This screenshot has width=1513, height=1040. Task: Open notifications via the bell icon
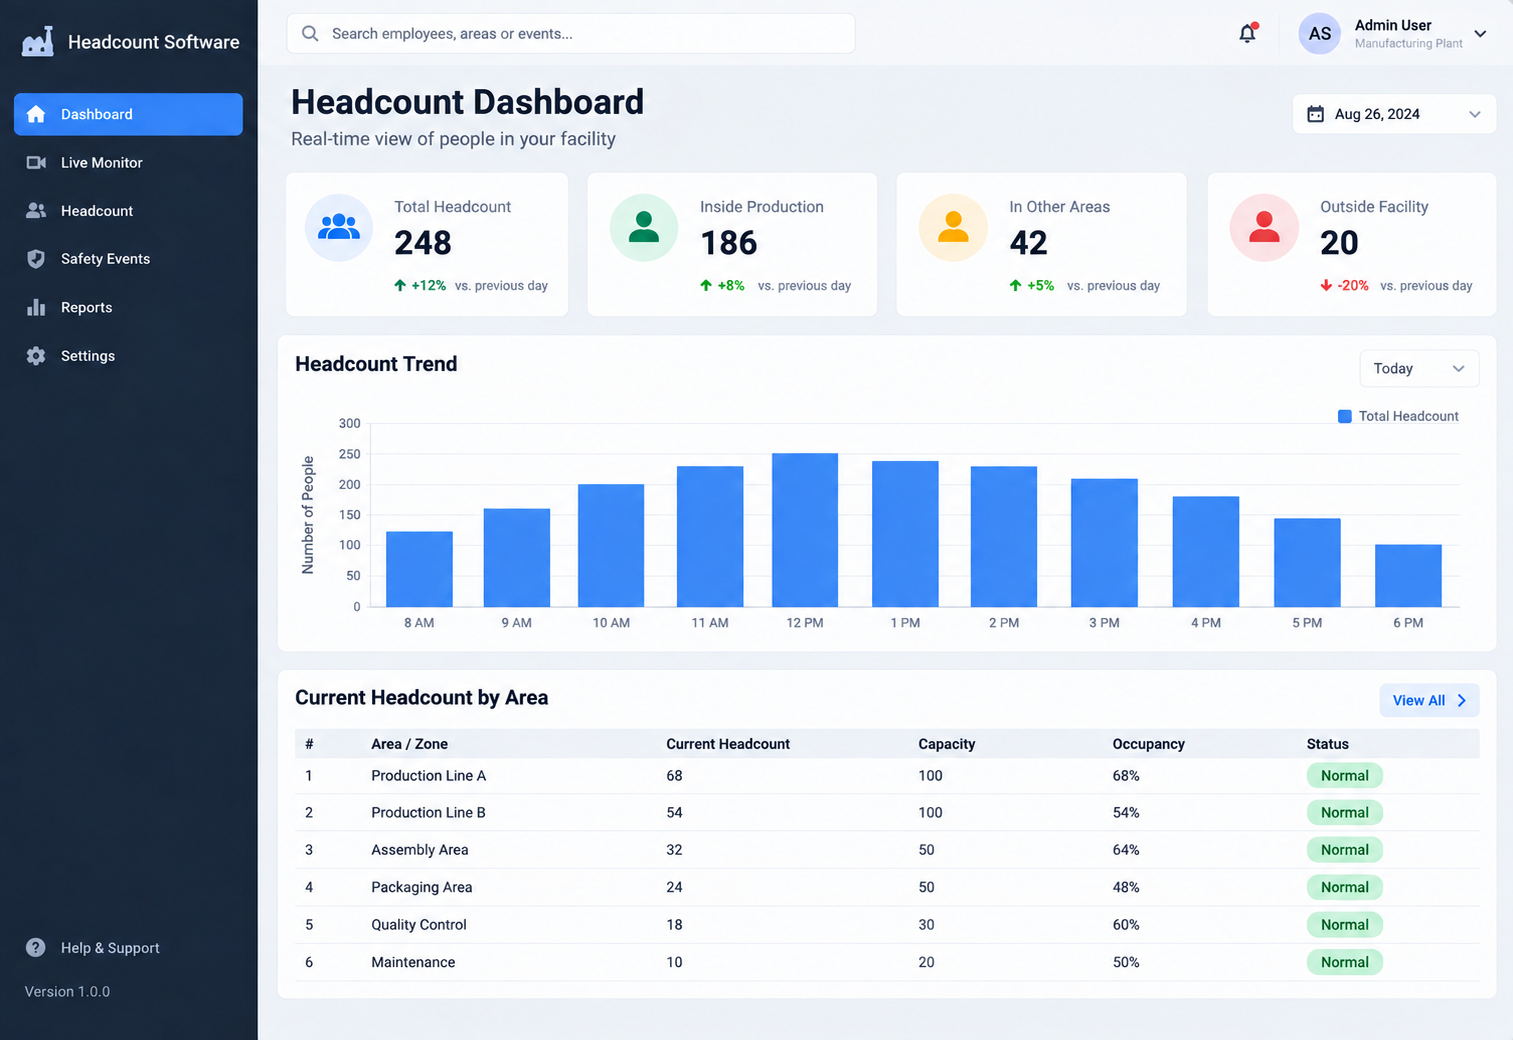1248,33
